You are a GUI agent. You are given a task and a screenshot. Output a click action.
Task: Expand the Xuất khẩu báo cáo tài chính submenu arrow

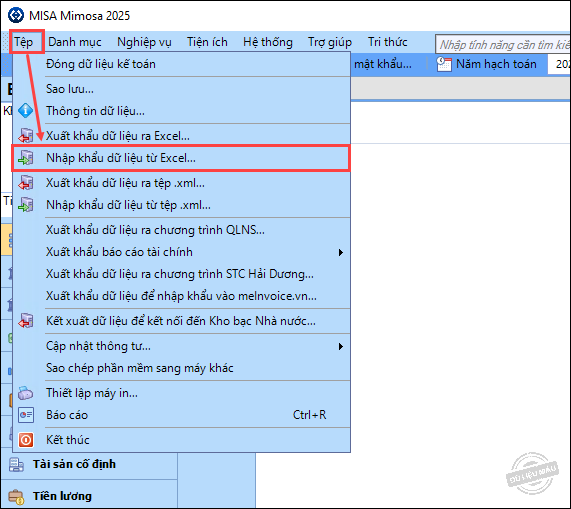click(x=340, y=252)
